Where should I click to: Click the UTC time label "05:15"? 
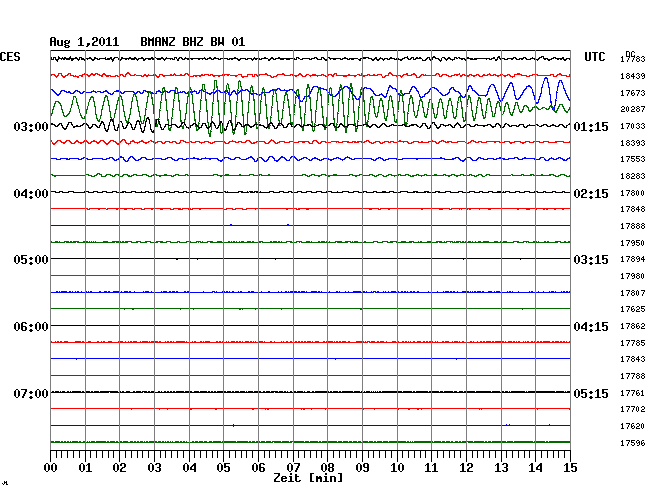tap(591, 393)
